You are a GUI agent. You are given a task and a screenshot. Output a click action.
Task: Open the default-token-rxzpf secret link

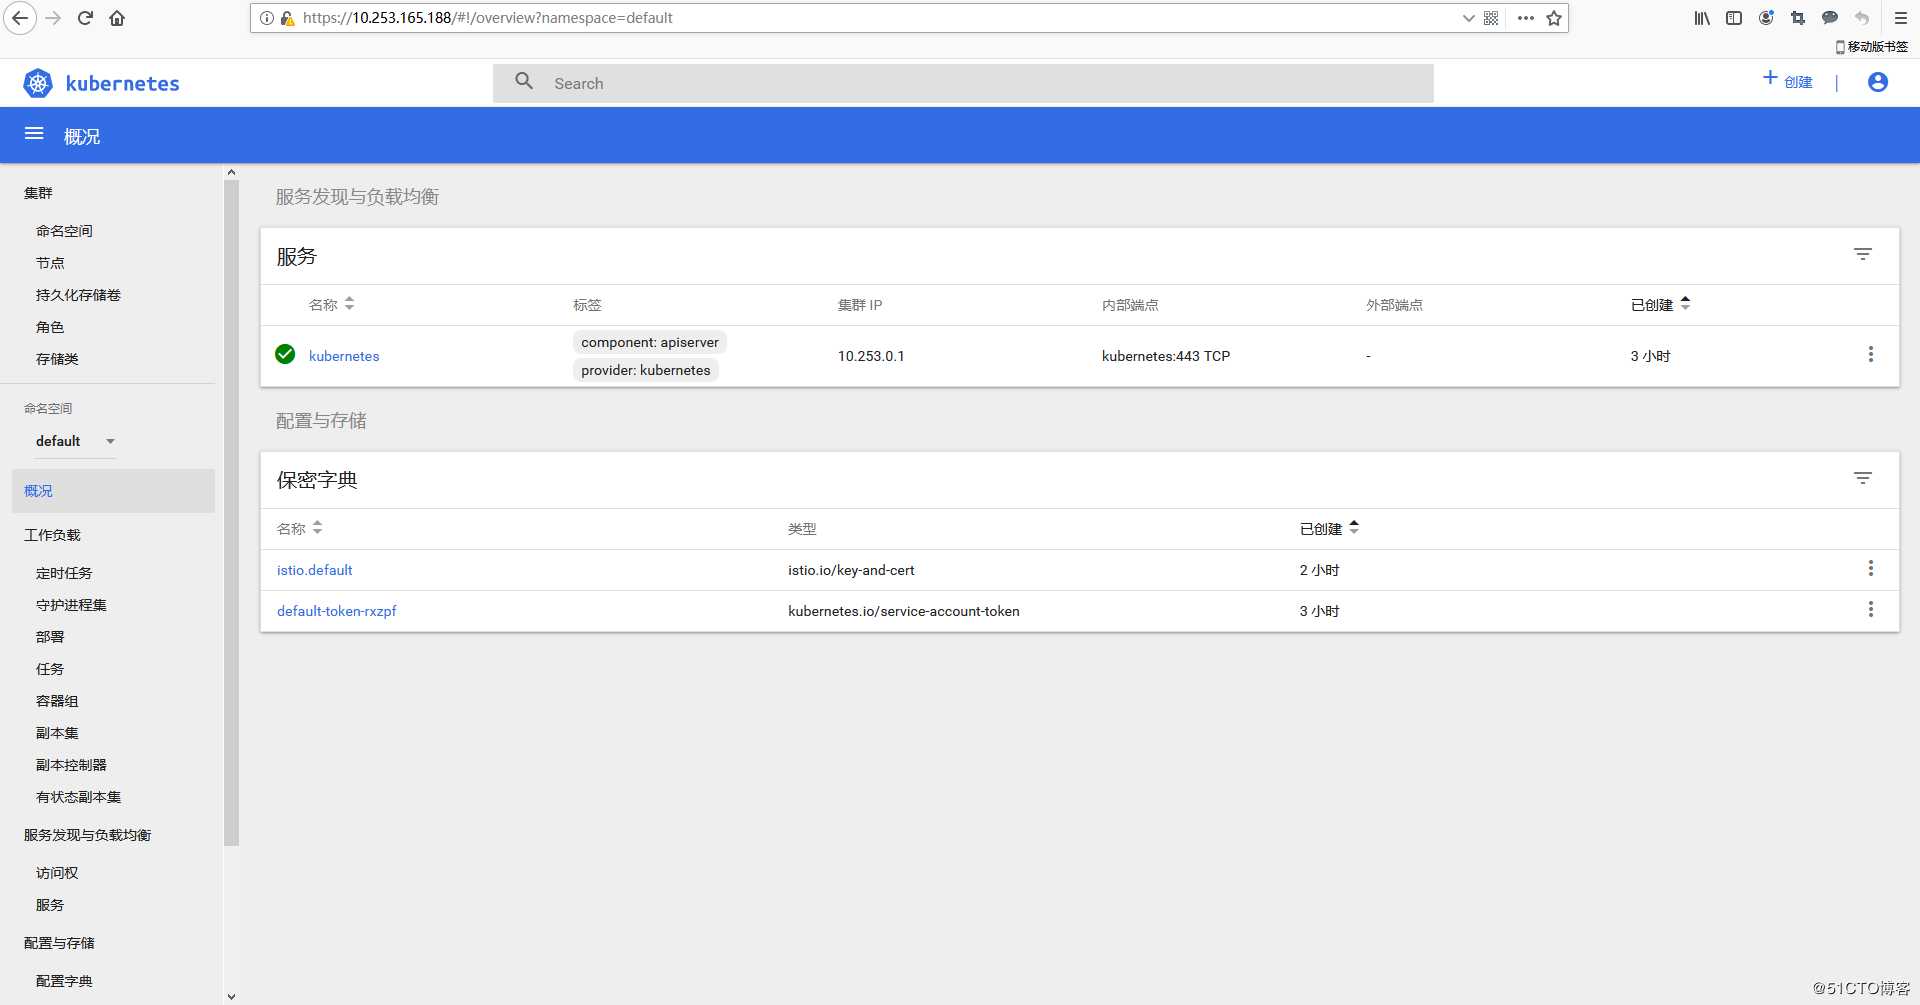pyautogui.click(x=337, y=611)
